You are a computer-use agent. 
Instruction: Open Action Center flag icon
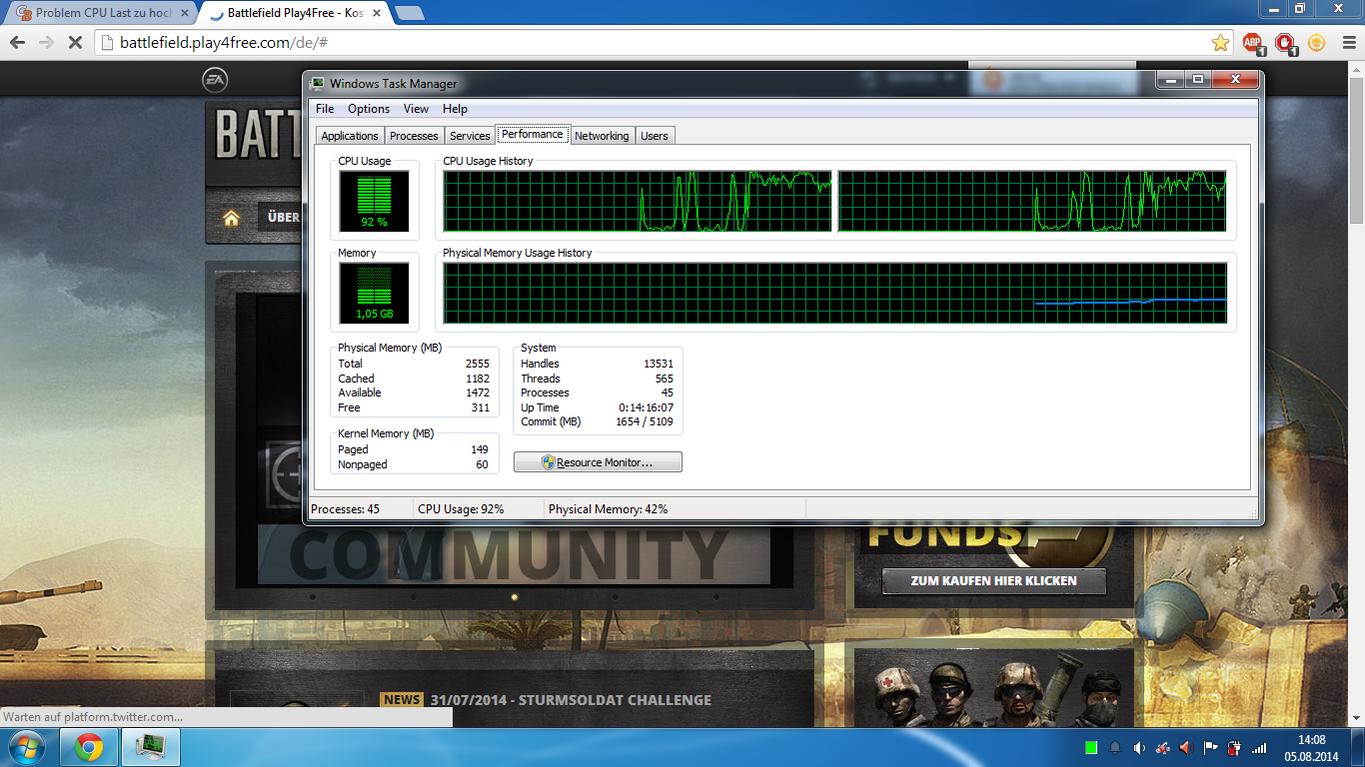1211,747
